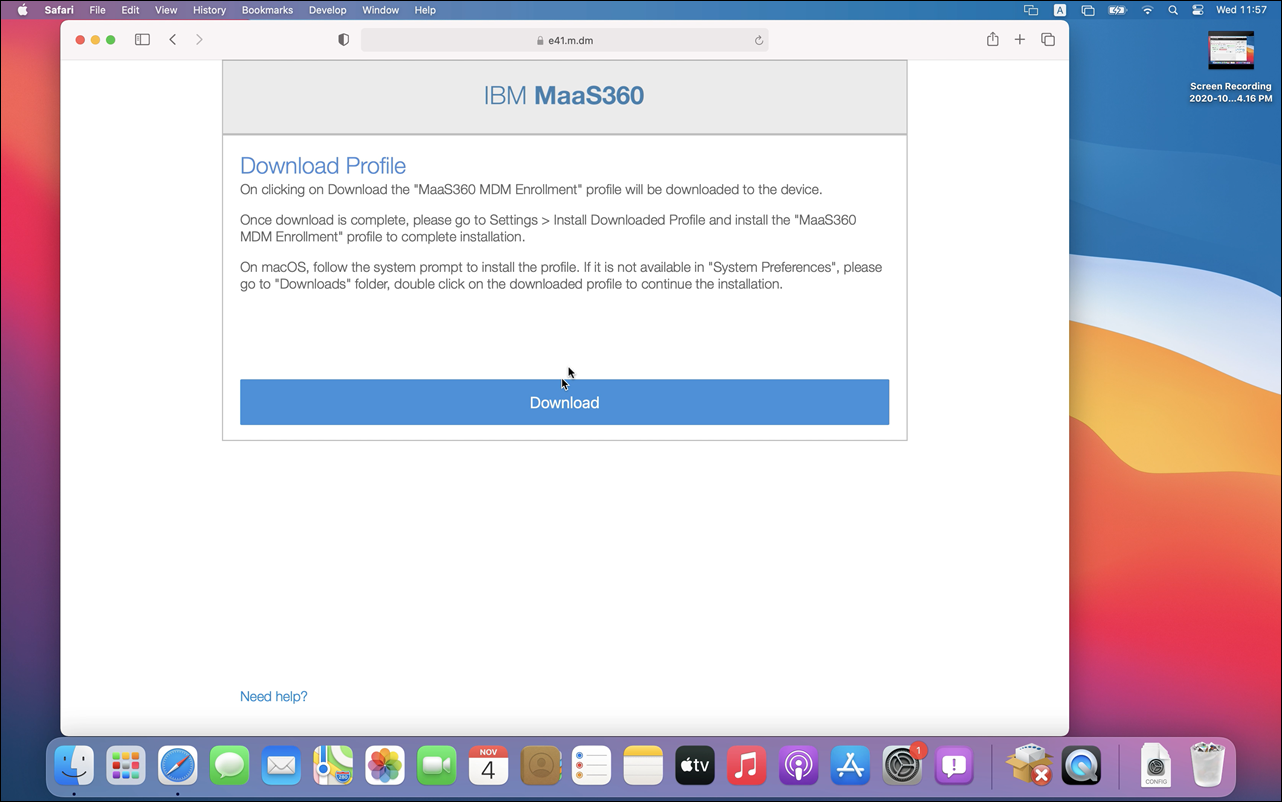Open Feedback Assistant in the Dock
1282x802 pixels.
click(x=954, y=766)
